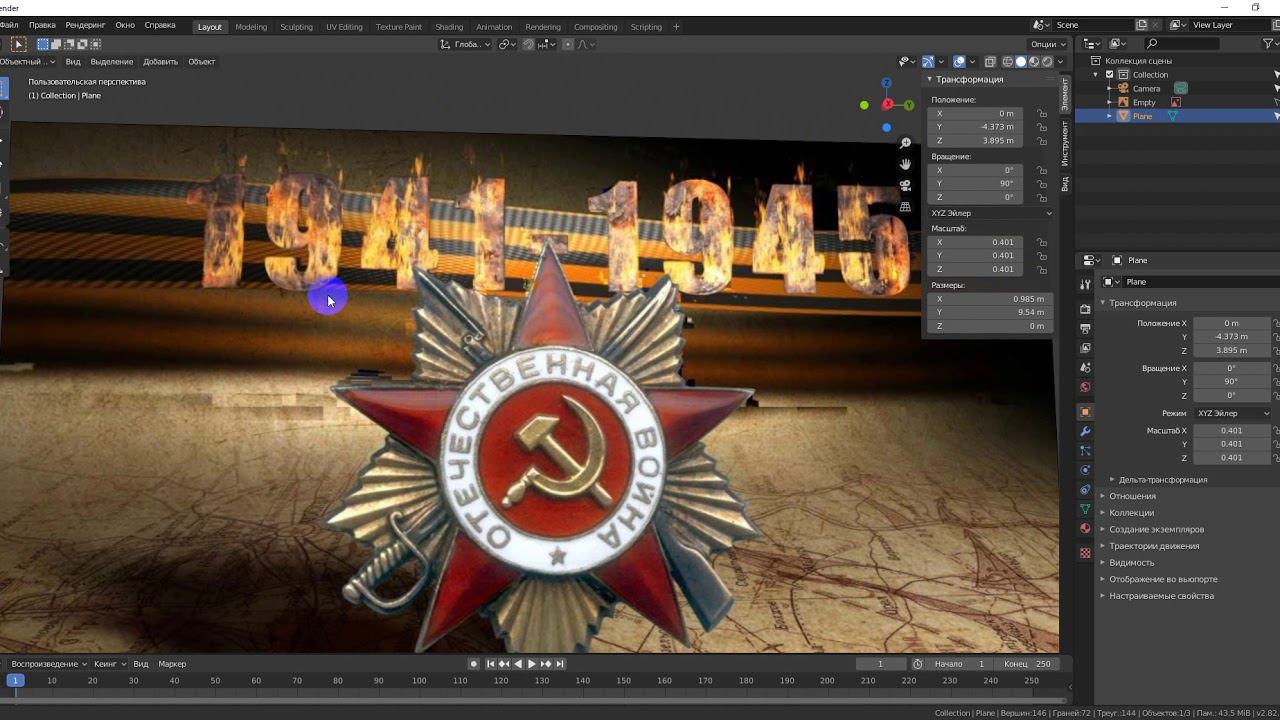Screen dimensions: 1280x720
Task: Open the Physics properties tab icon
Action: [x=1085, y=470]
